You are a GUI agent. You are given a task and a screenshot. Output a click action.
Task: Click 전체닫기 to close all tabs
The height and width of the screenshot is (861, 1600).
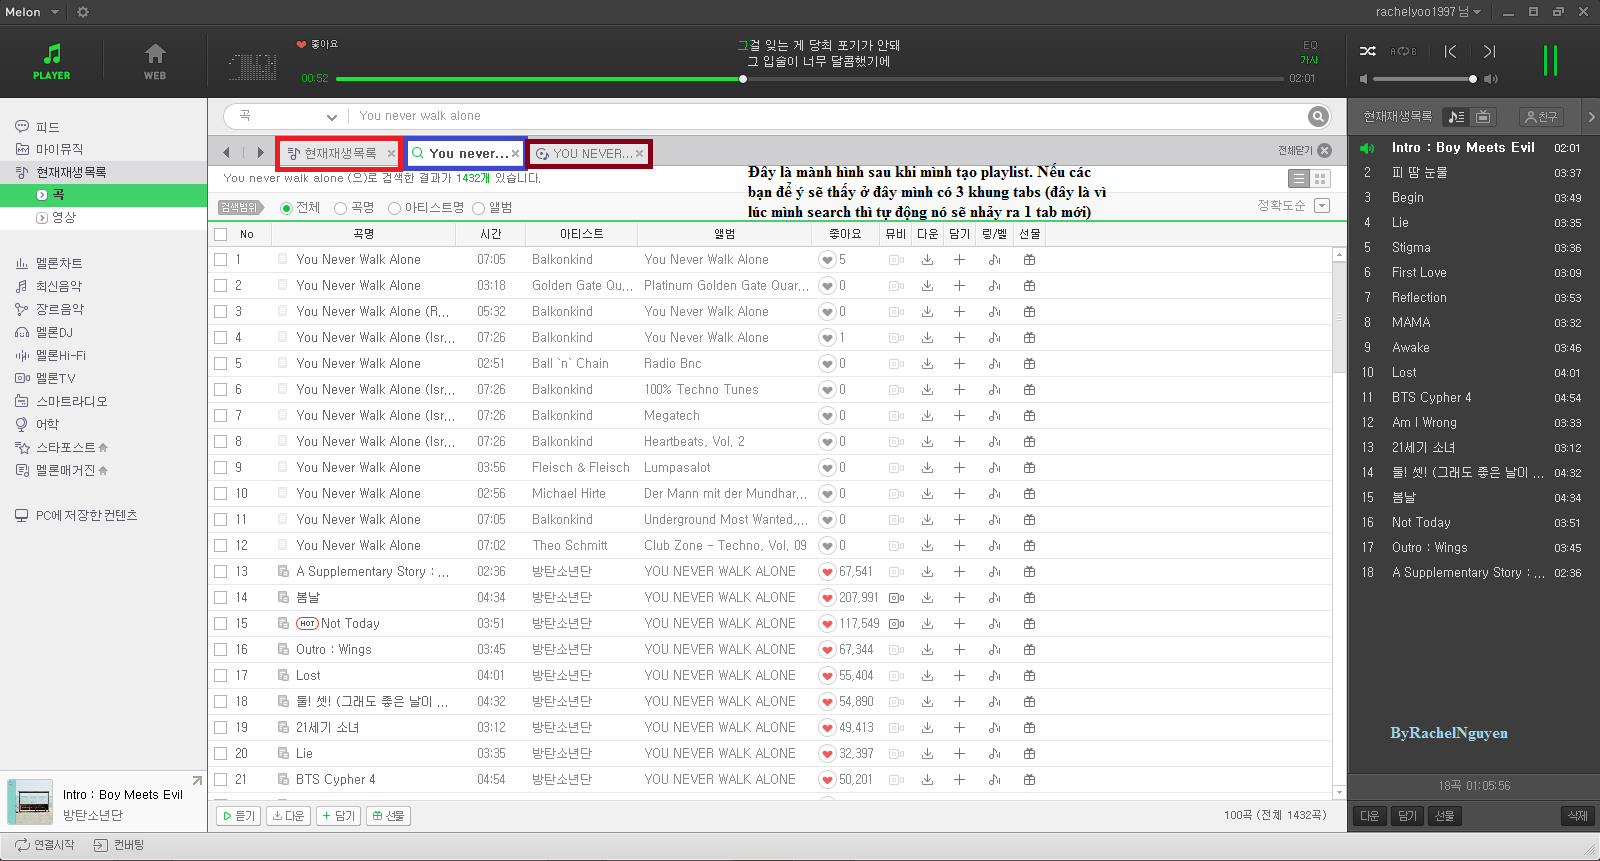(1304, 151)
